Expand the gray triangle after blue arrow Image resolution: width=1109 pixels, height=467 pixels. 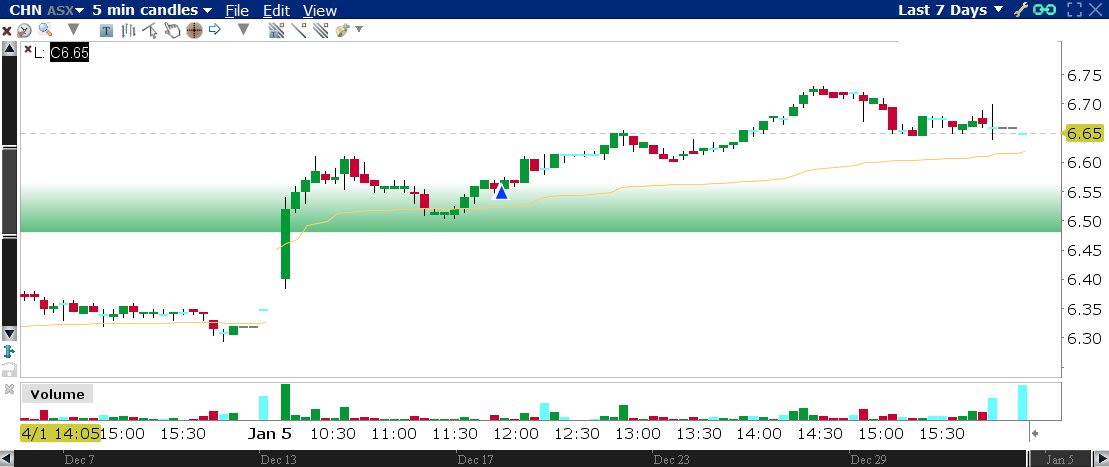(243, 30)
